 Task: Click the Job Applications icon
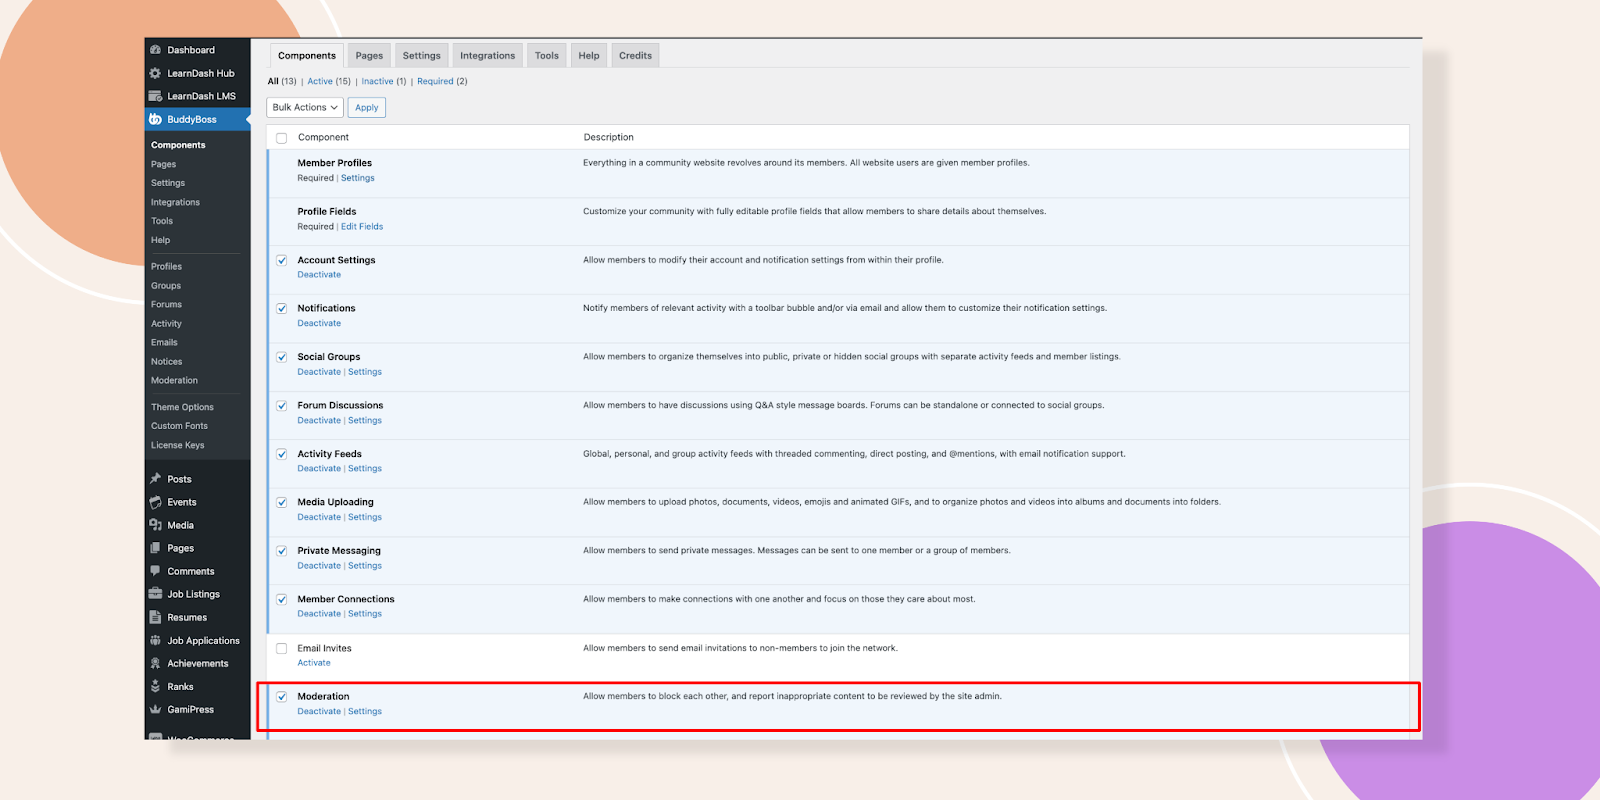(x=155, y=640)
